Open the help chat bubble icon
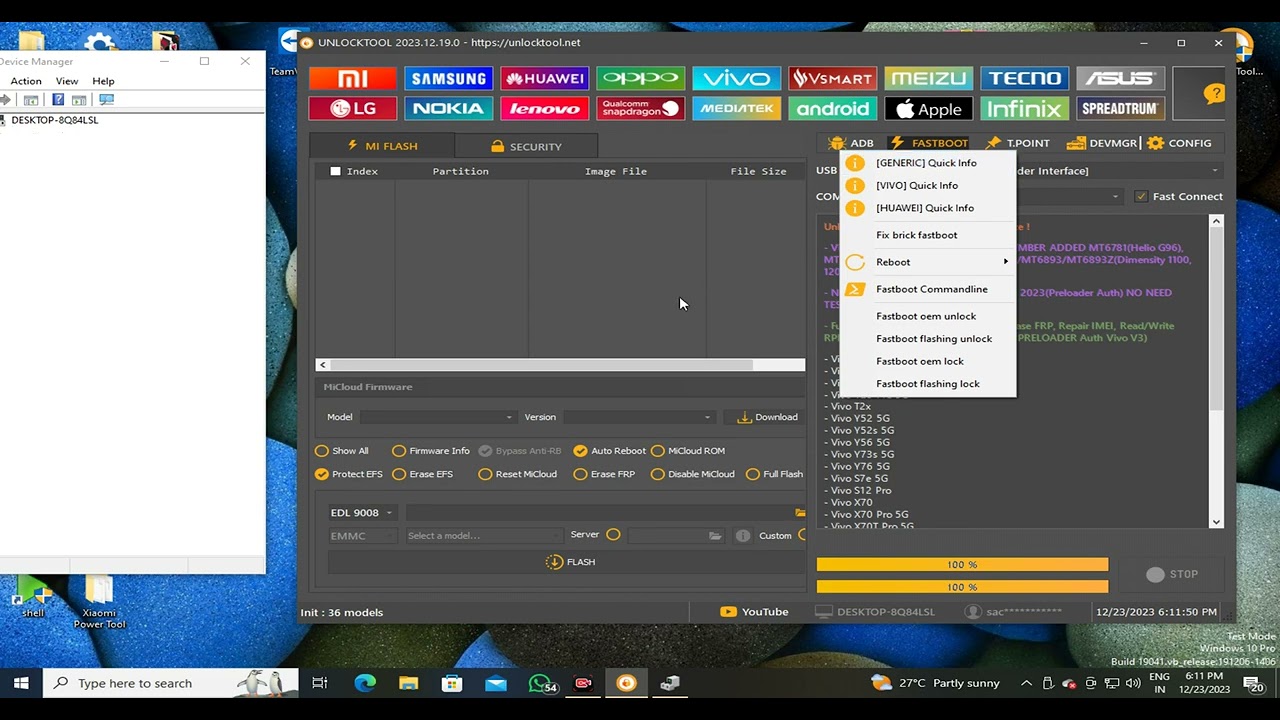This screenshot has height=720, width=1280. point(1214,94)
